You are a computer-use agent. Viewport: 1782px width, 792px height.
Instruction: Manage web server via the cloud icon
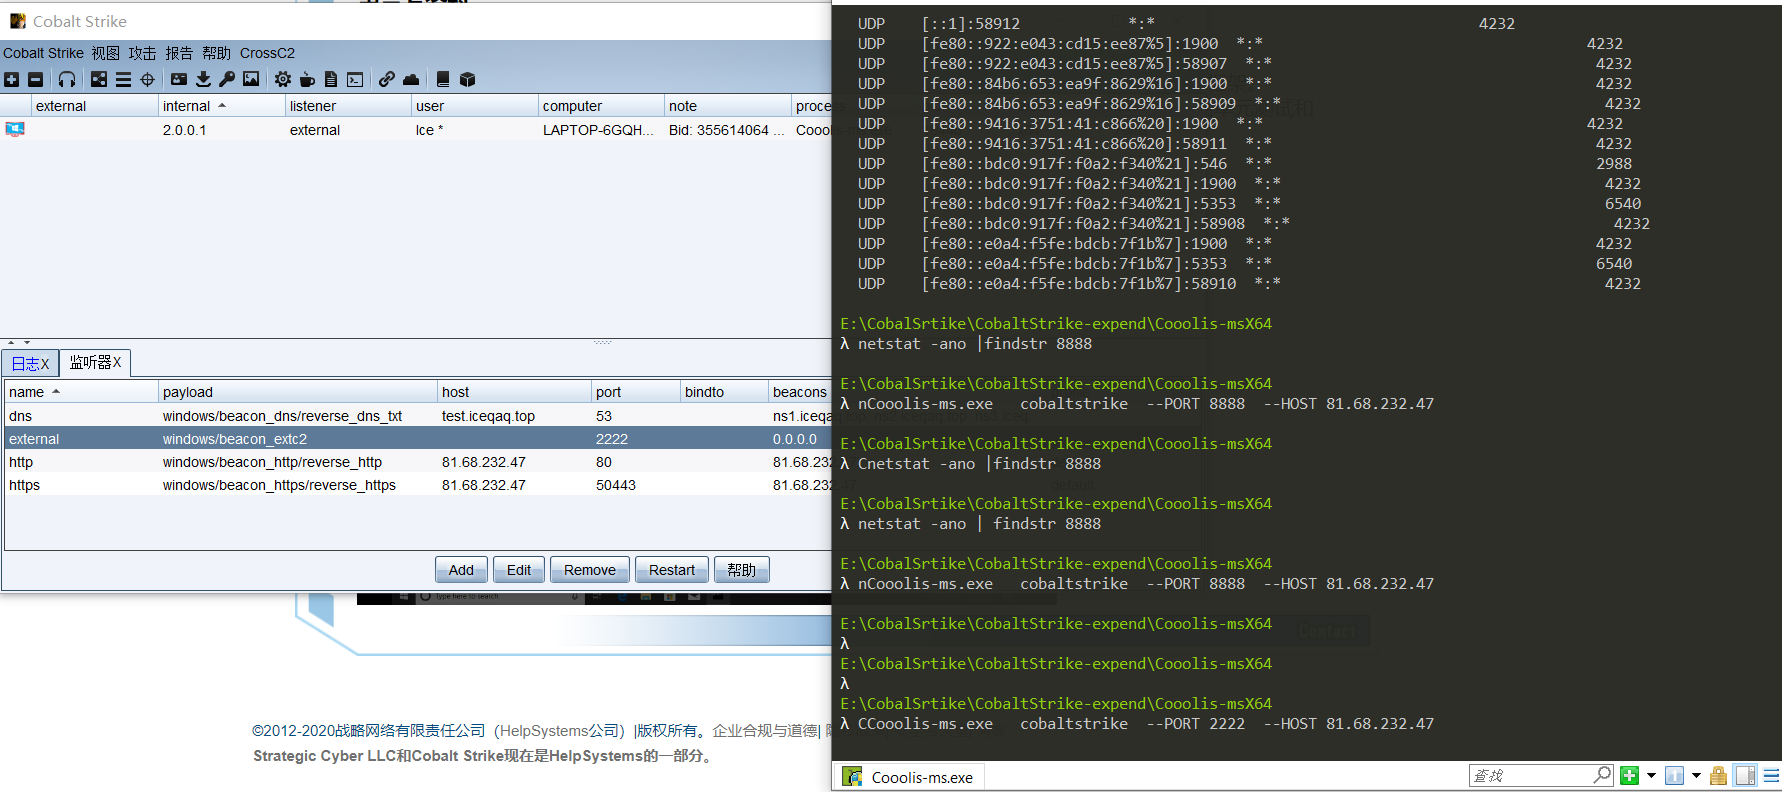[411, 79]
